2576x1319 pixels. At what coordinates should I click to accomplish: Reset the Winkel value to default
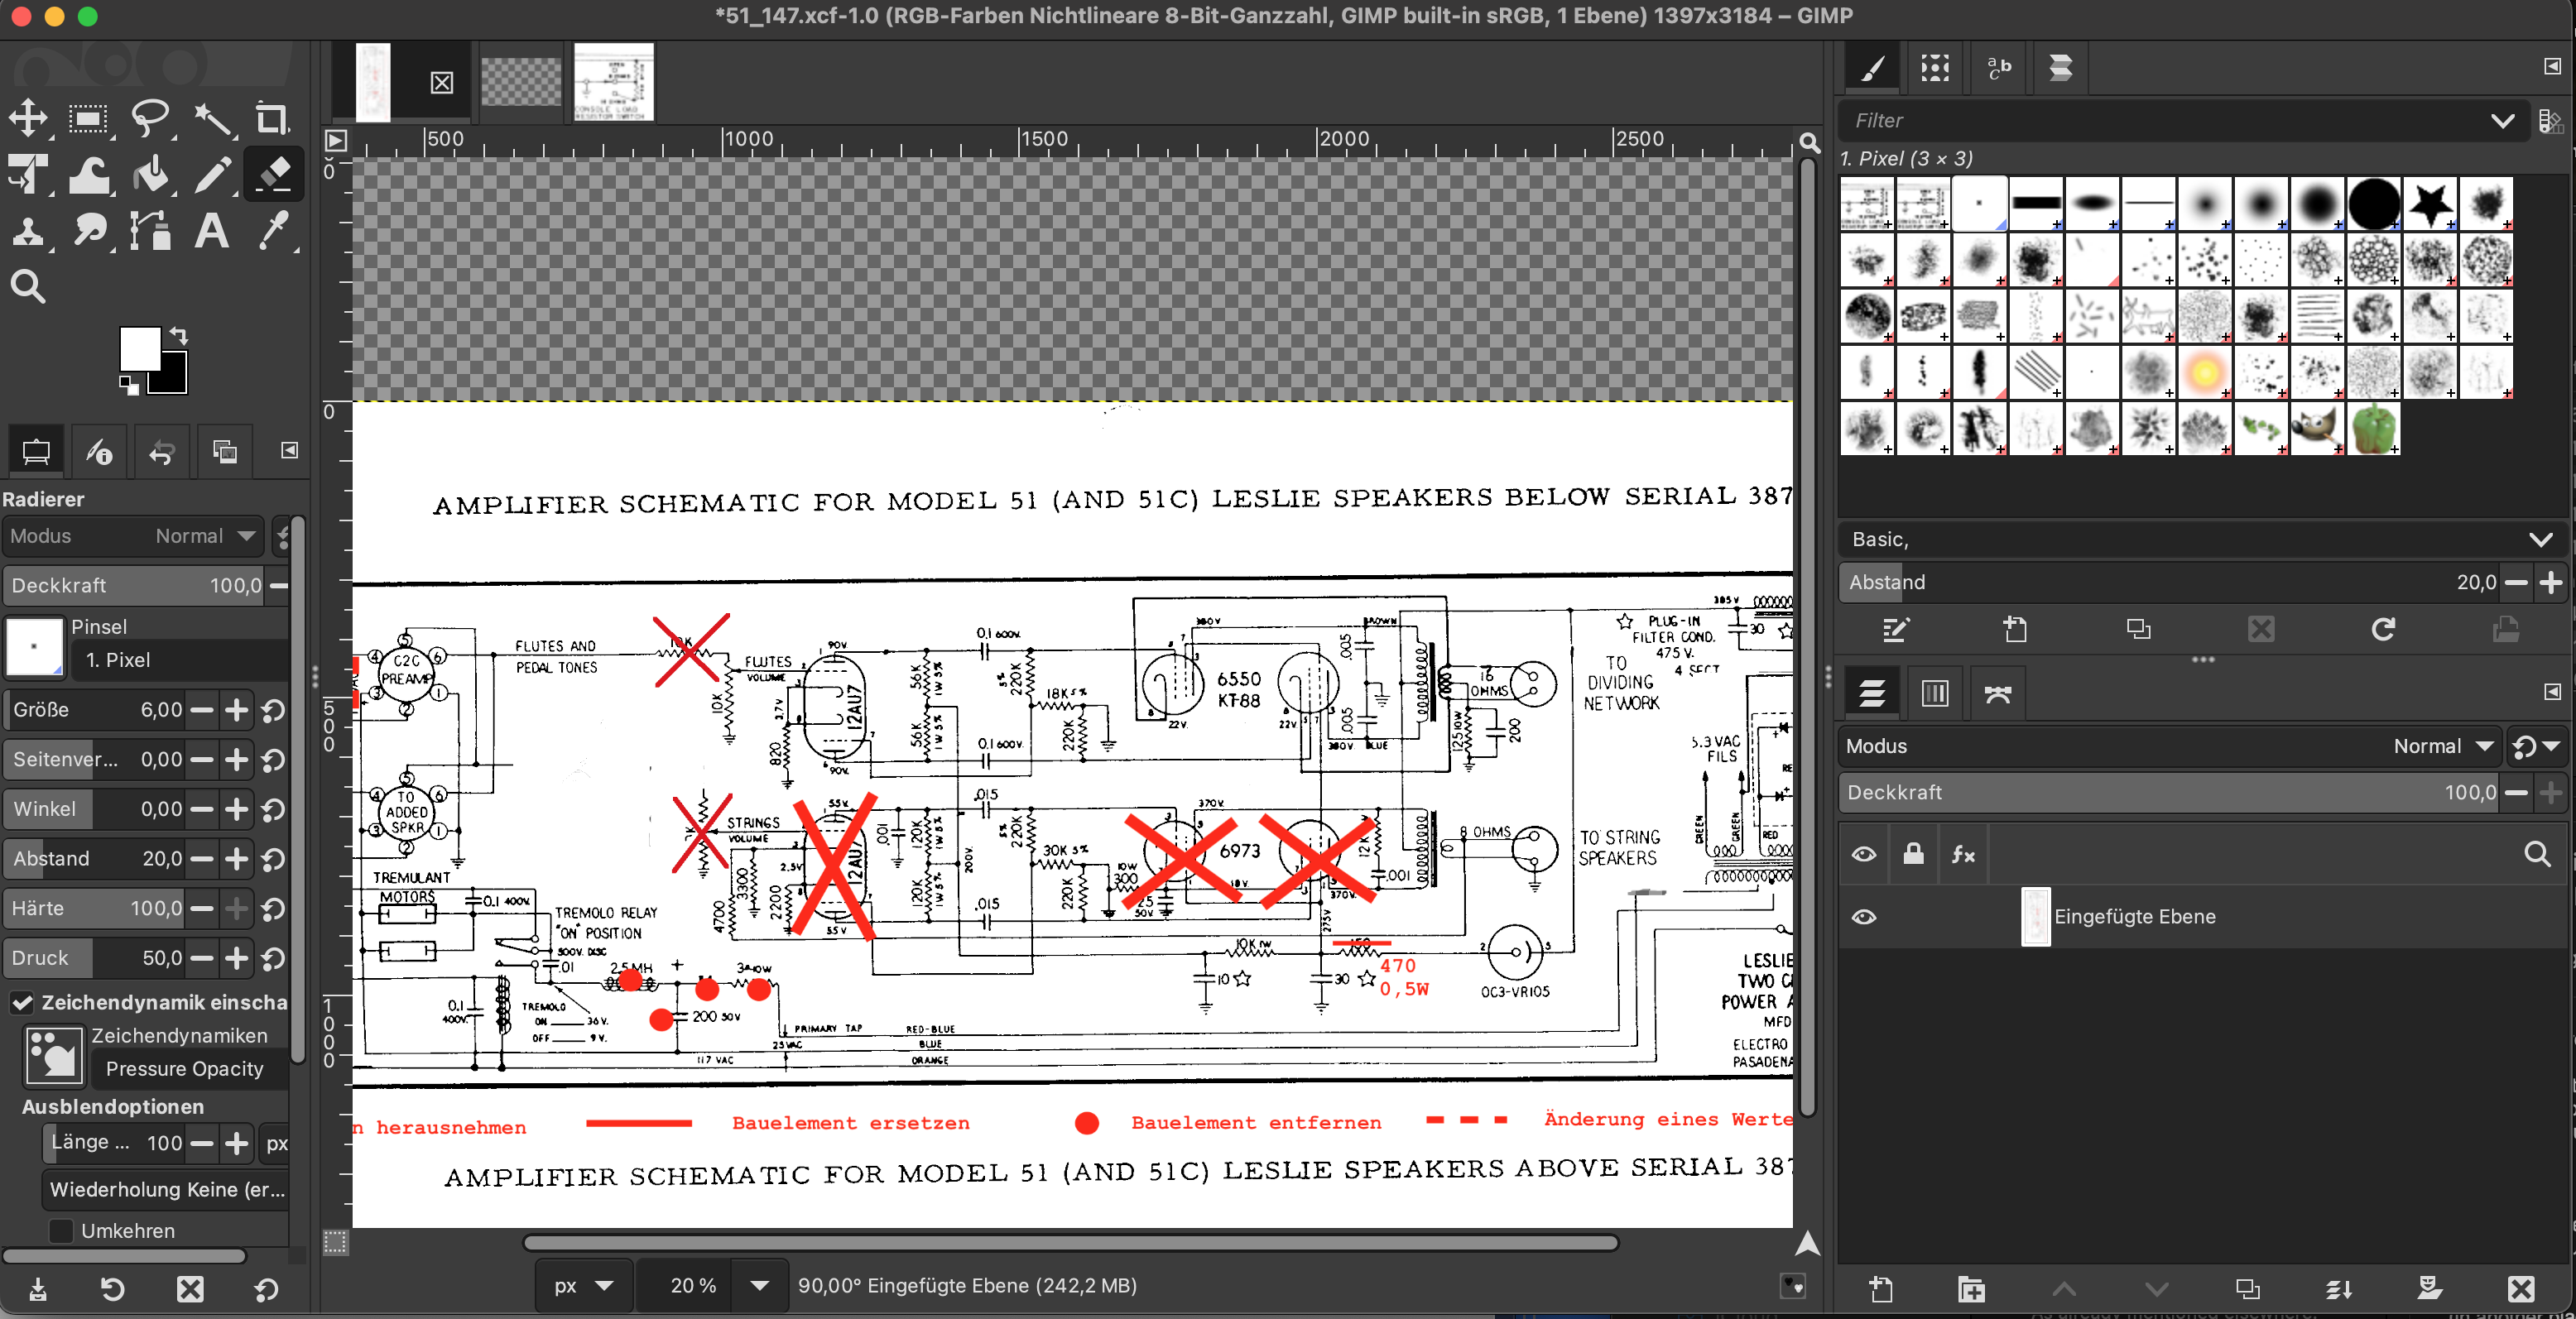click(x=273, y=809)
